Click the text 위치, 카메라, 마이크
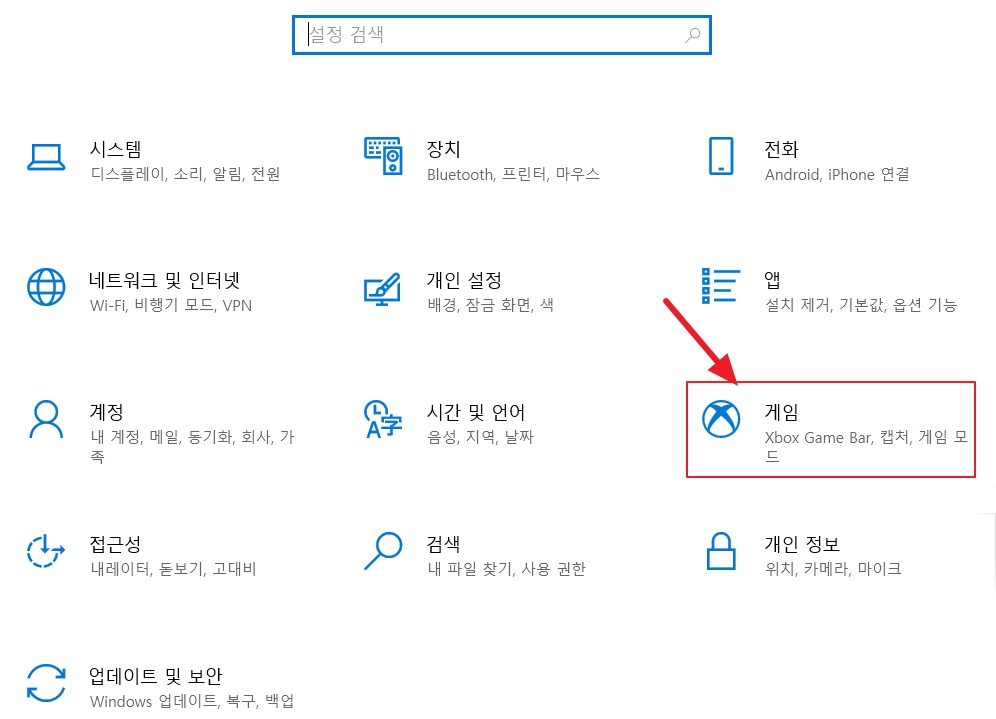The height and width of the screenshot is (719, 996). pyautogui.click(x=833, y=568)
